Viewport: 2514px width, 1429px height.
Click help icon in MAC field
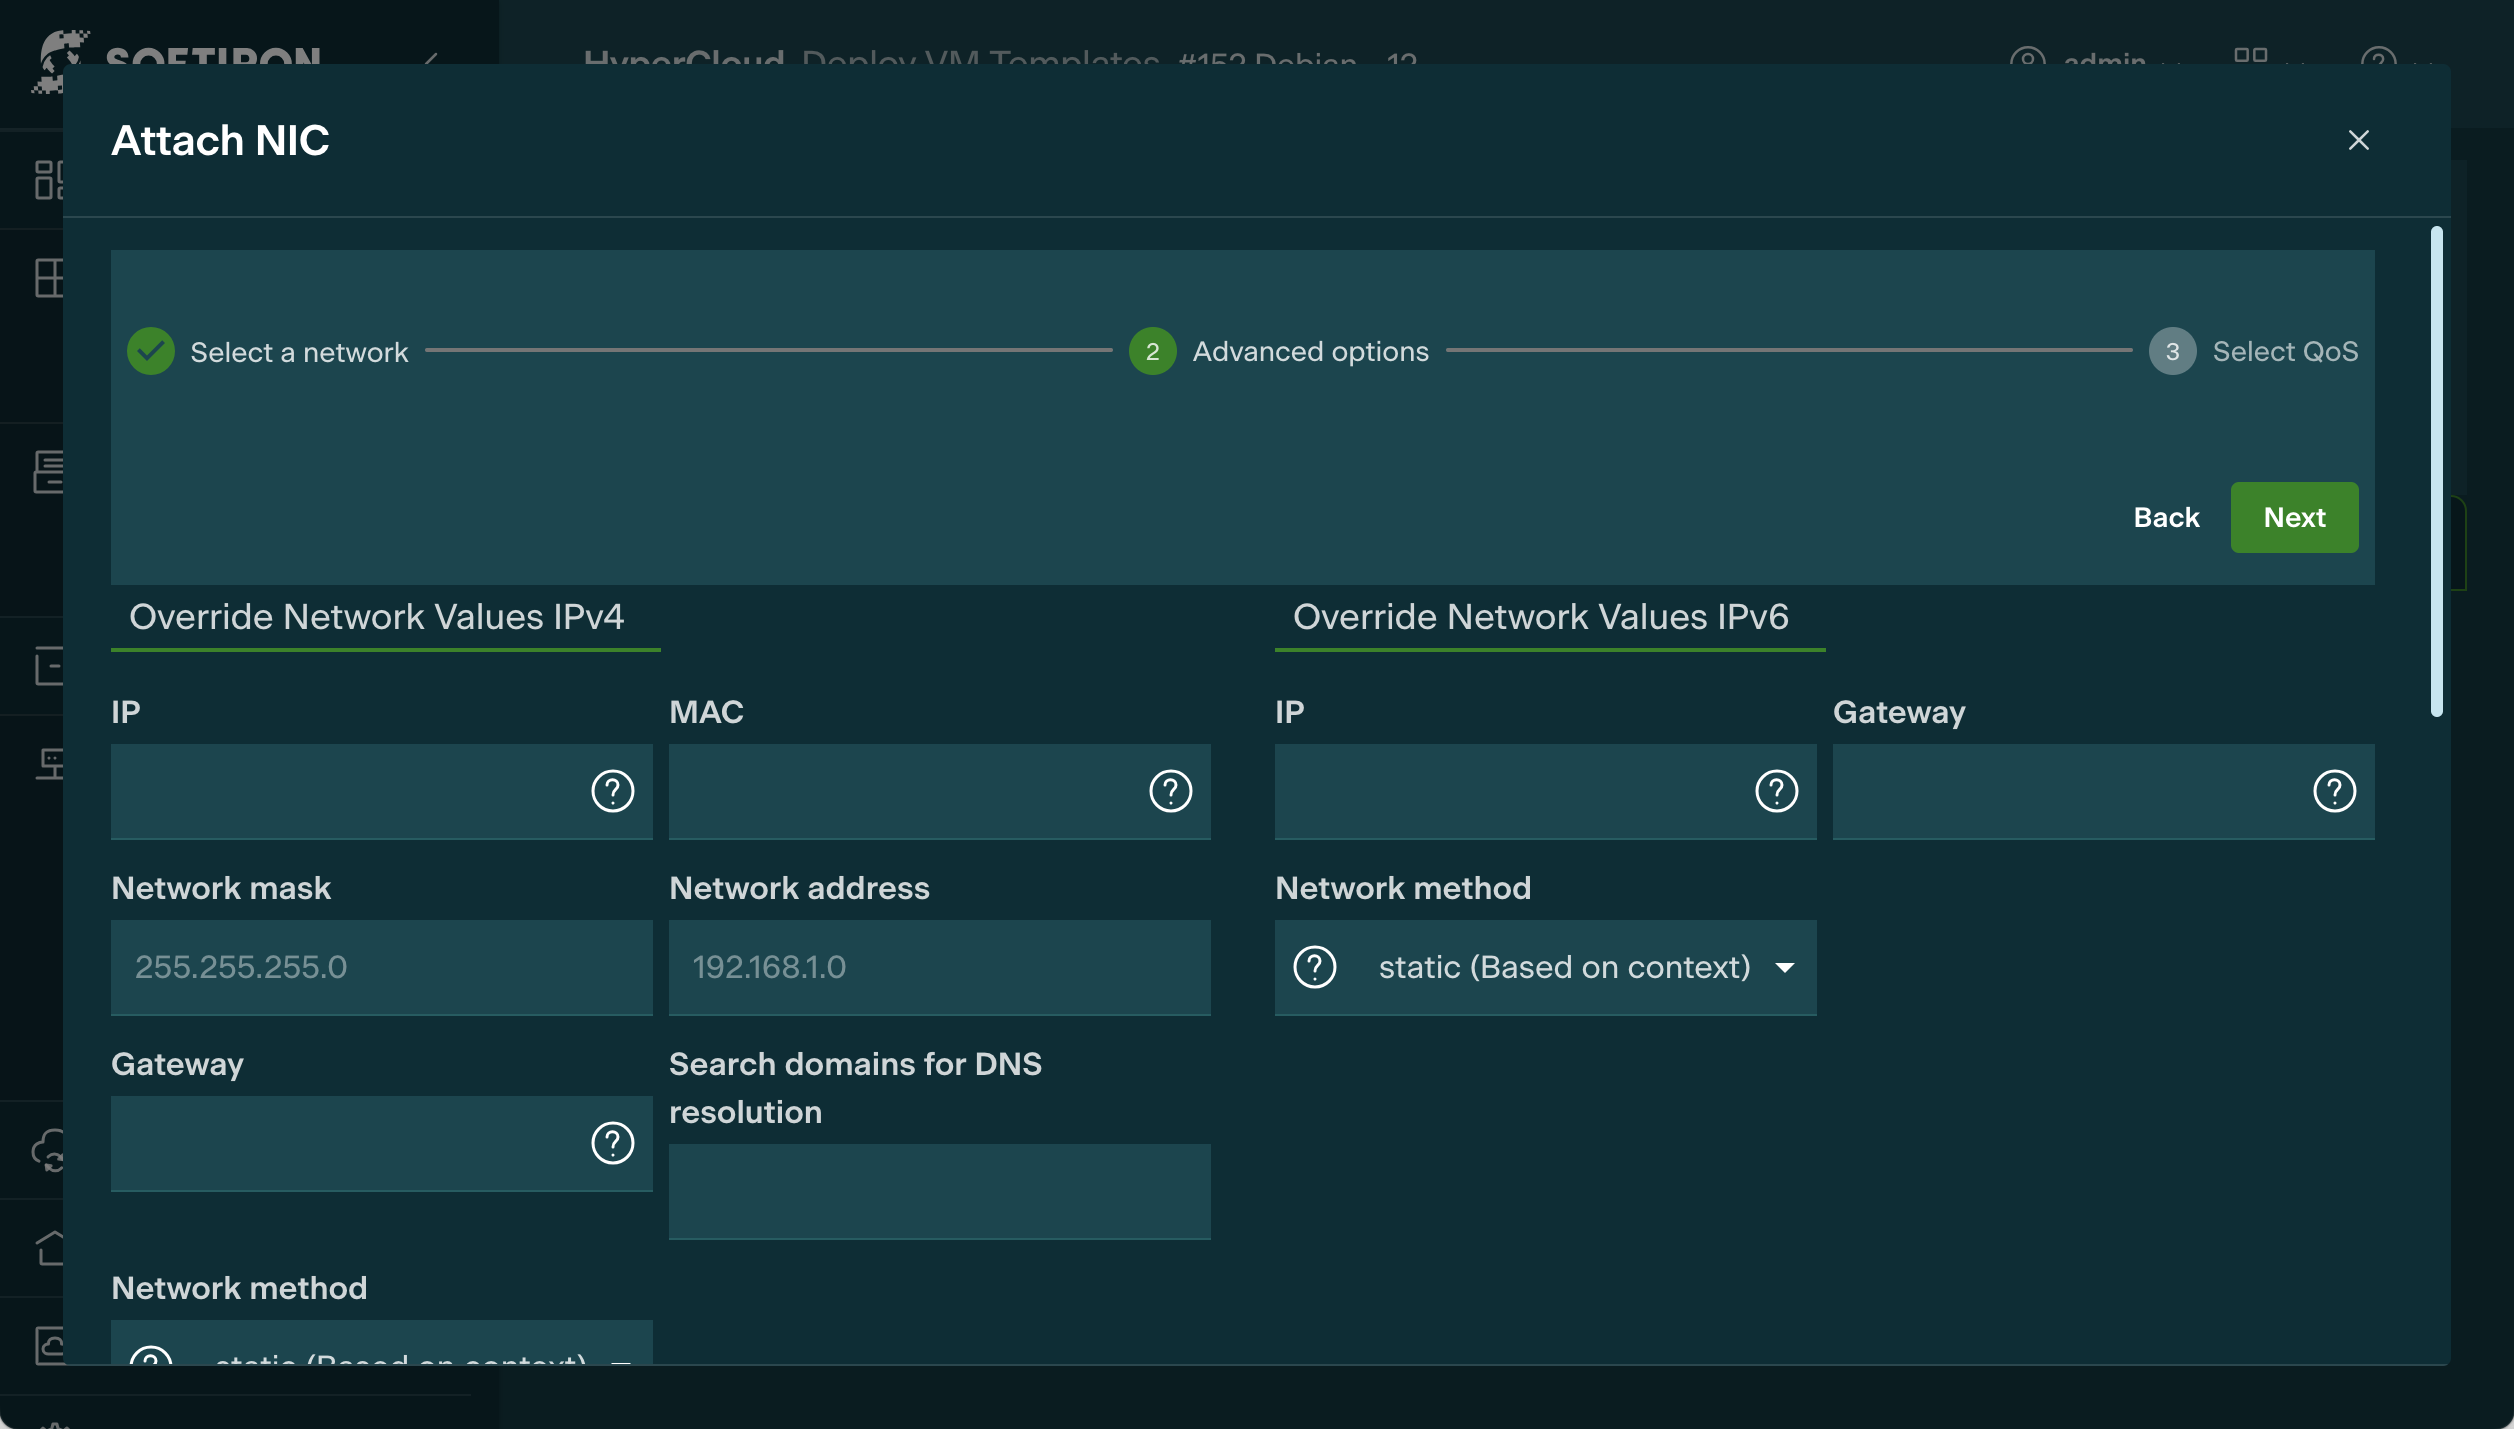[1170, 791]
